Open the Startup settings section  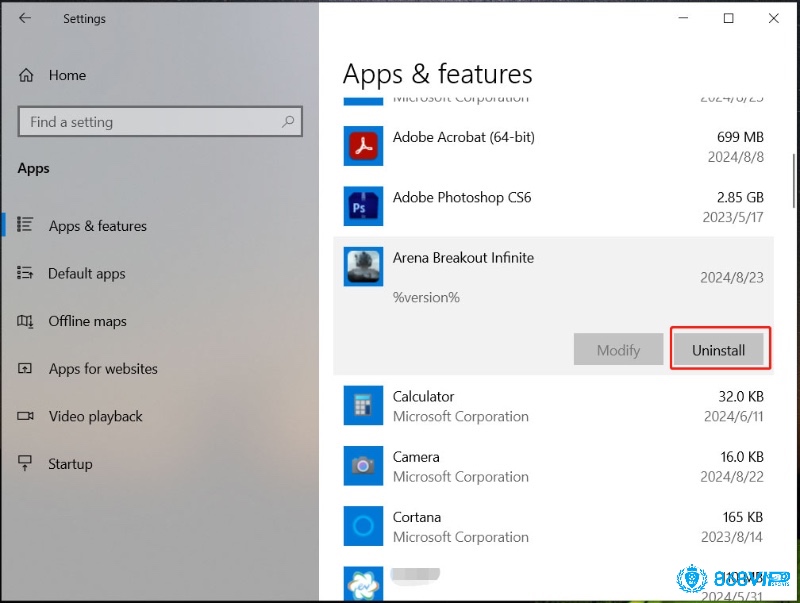pos(68,464)
